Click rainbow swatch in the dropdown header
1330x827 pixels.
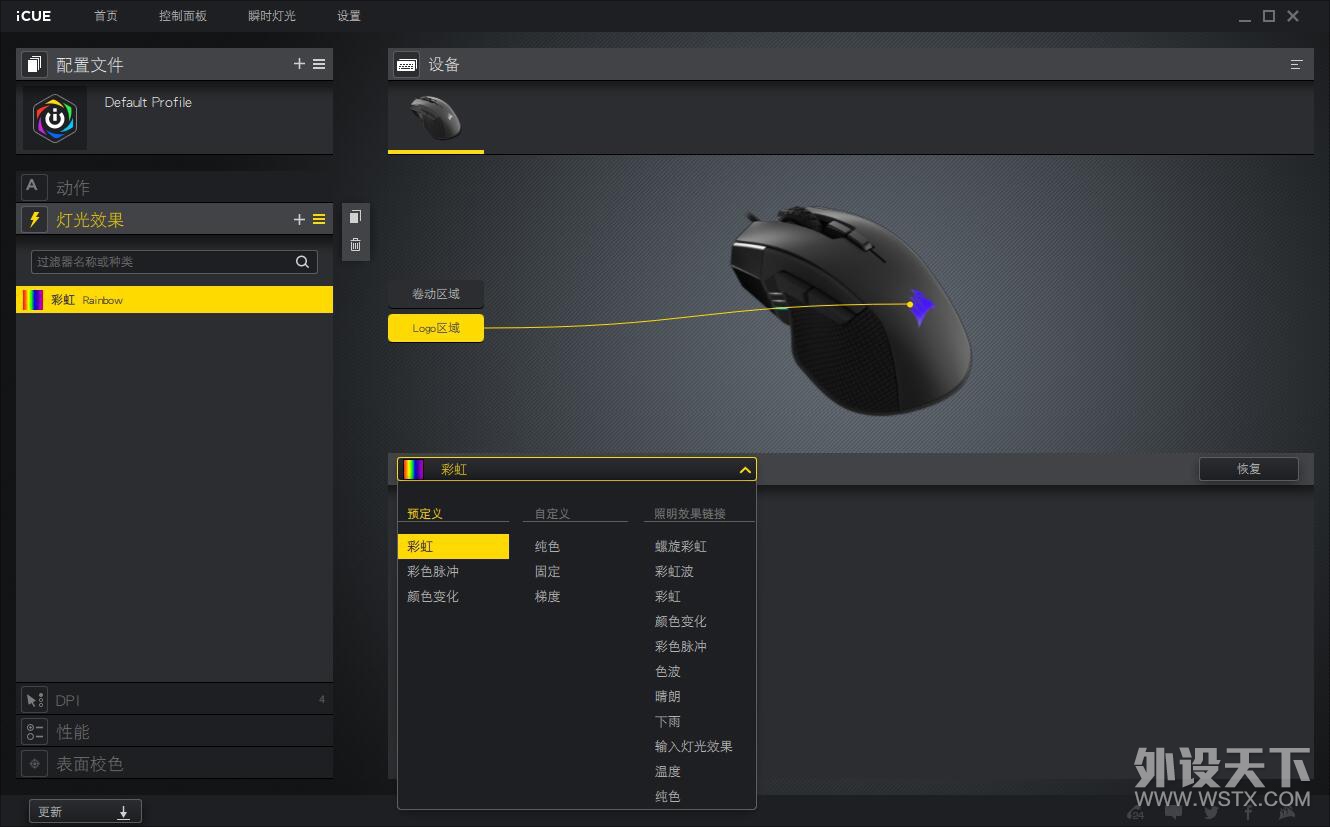[x=413, y=470]
